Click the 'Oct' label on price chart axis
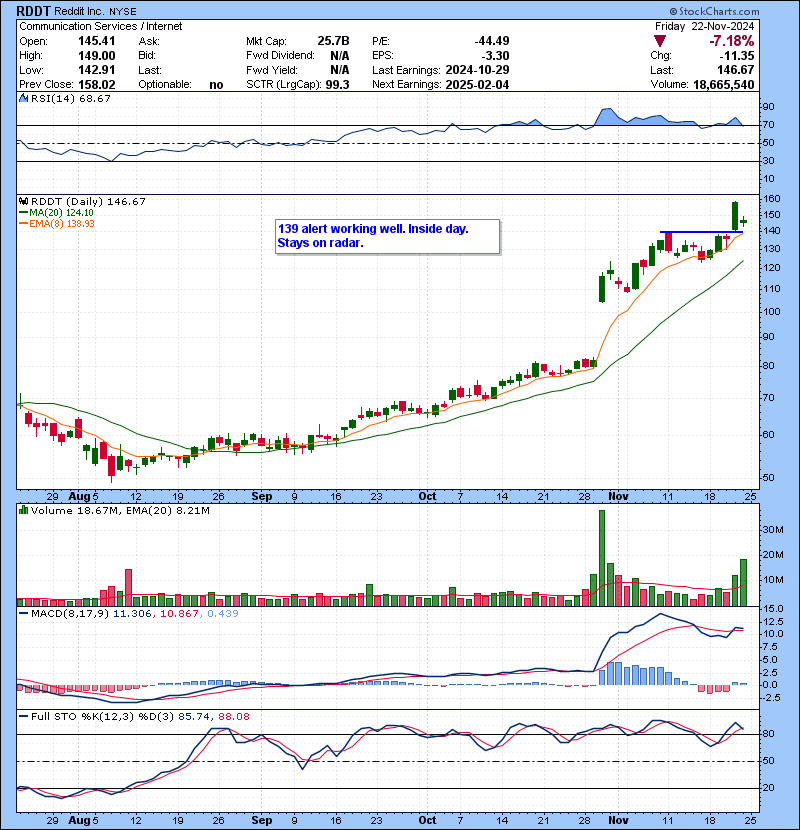This screenshot has height=830, width=800. coord(427,496)
